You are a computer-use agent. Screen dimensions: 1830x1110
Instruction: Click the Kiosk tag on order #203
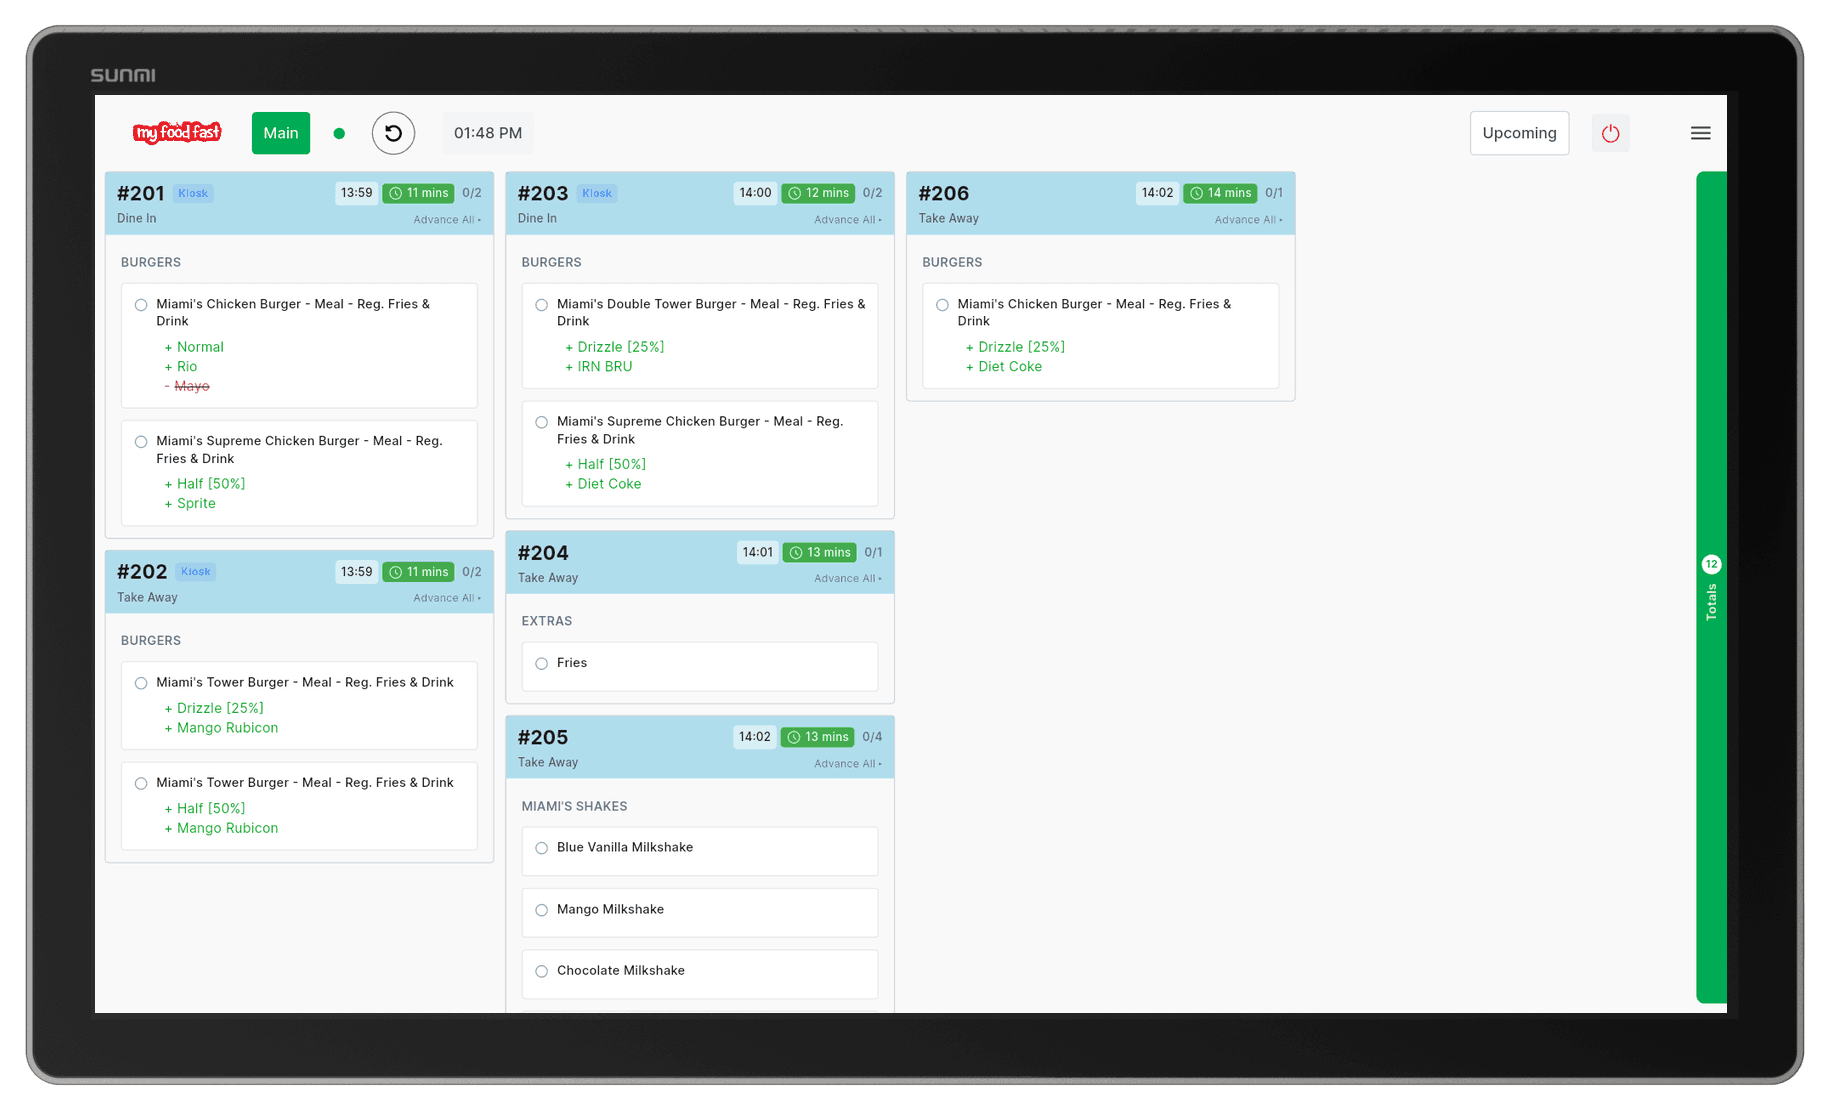tap(597, 193)
